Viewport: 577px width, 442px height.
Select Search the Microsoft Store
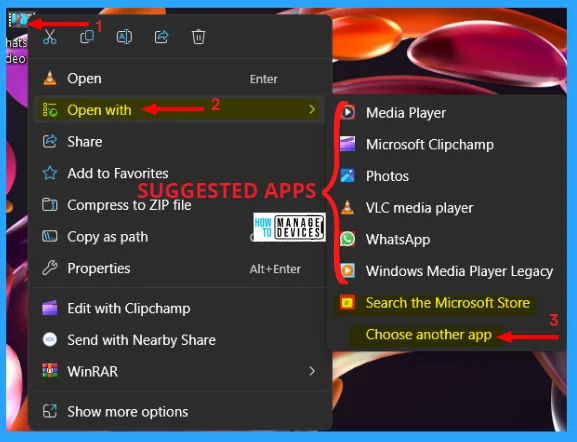[x=447, y=303]
